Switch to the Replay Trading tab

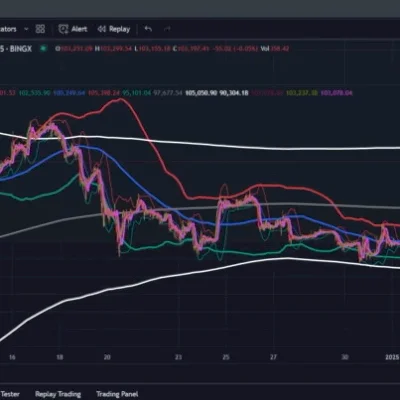(x=58, y=394)
